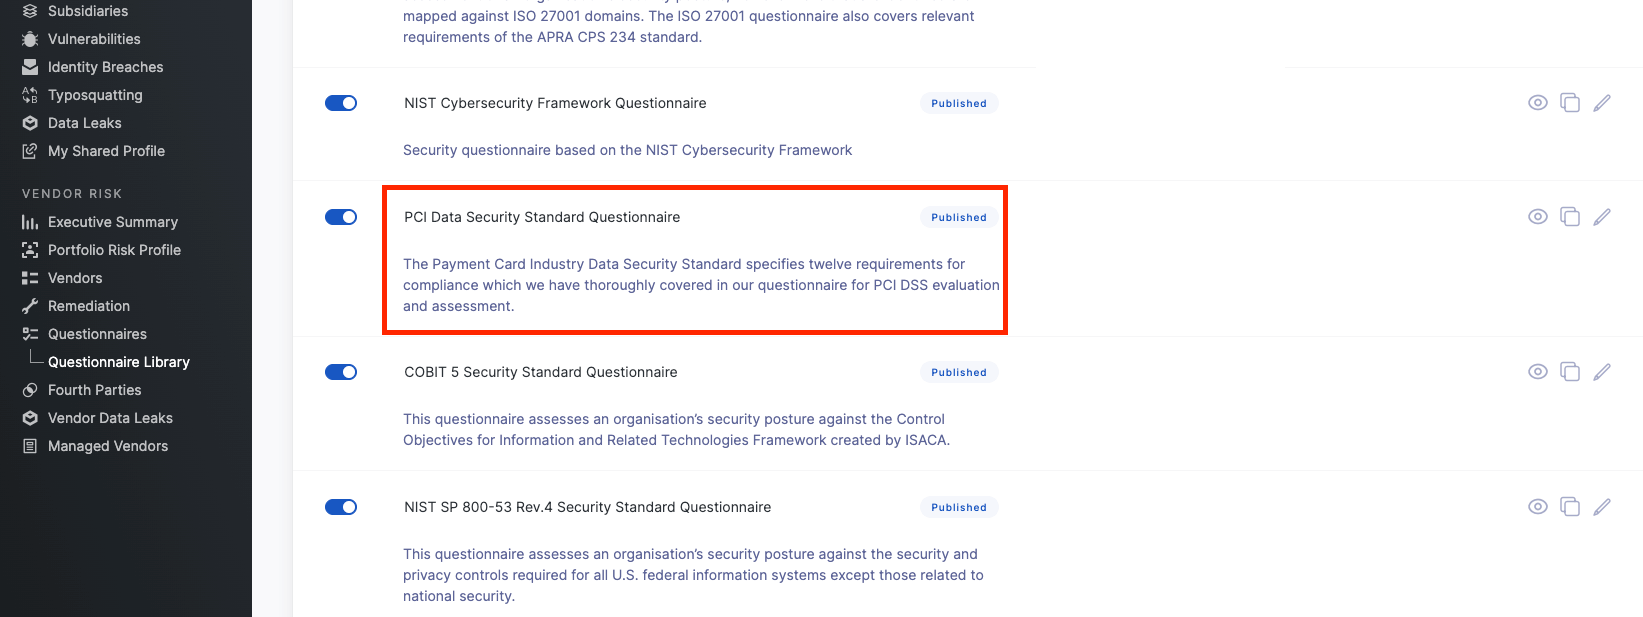Preview the NIST Cybersecurity Framework Questionnaire eye icon
Image resolution: width=1643 pixels, height=617 pixels.
tap(1538, 103)
